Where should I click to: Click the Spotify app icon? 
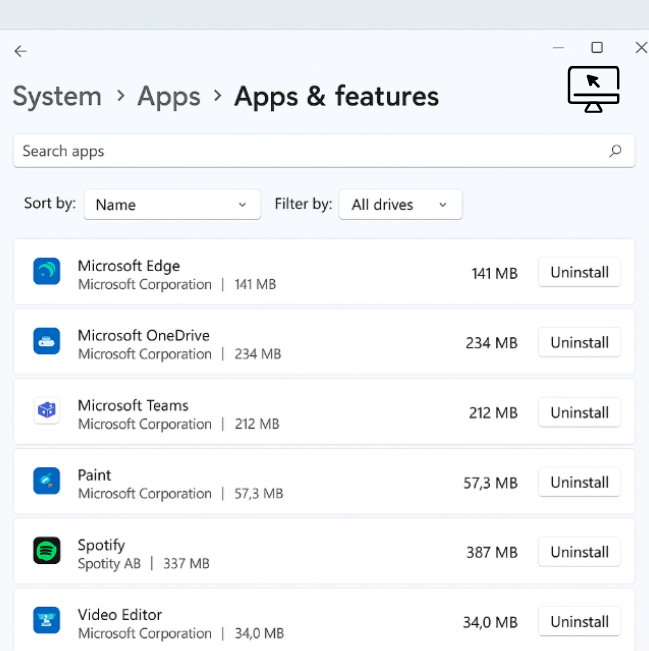pos(47,551)
